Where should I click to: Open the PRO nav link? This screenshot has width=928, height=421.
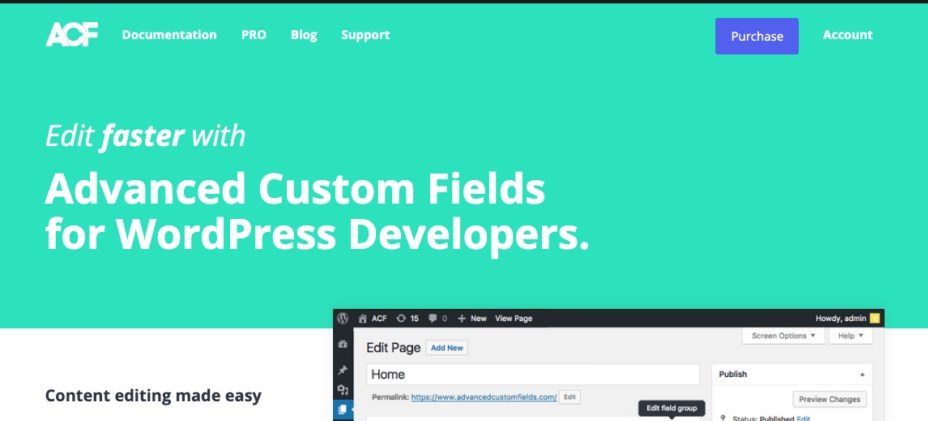point(253,35)
